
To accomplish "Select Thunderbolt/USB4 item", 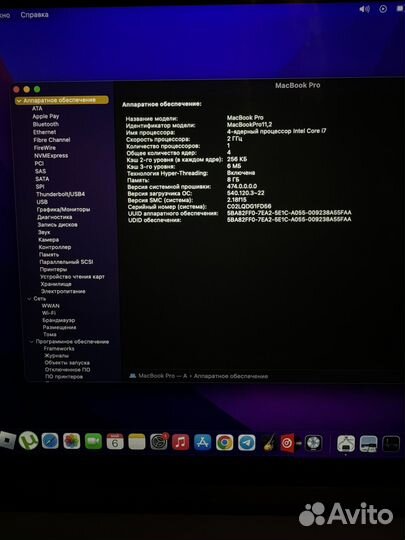I will (61, 194).
